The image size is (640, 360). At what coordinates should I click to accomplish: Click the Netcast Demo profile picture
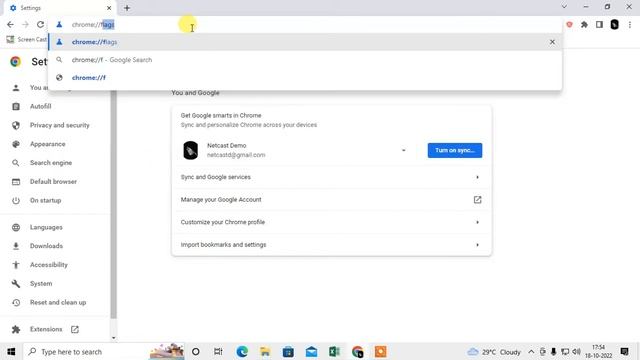pyautogui.click(x=190, y=150)
